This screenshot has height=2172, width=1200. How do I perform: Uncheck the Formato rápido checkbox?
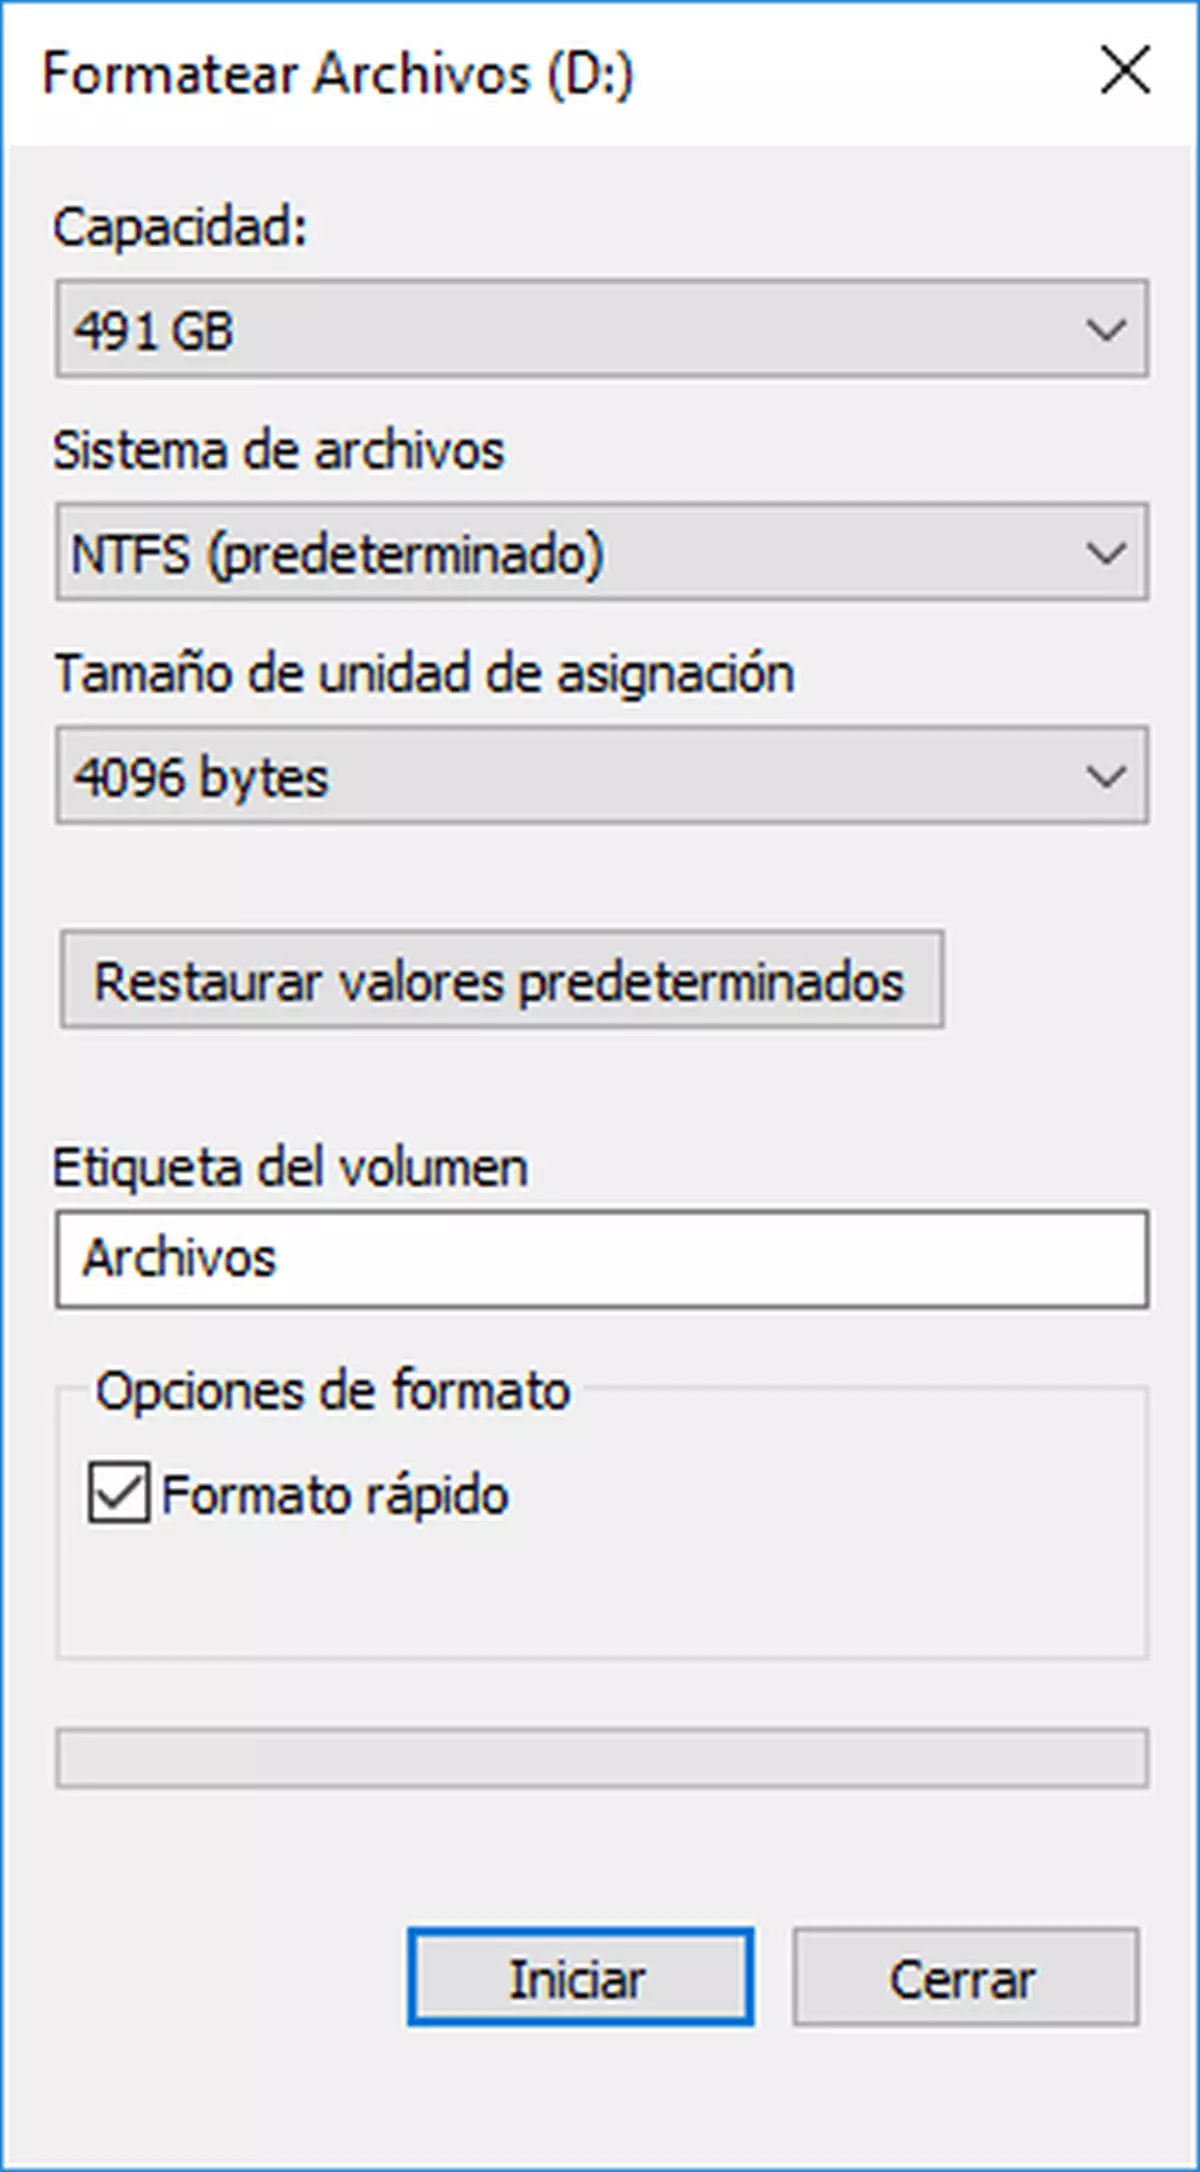click(119, 1494)
